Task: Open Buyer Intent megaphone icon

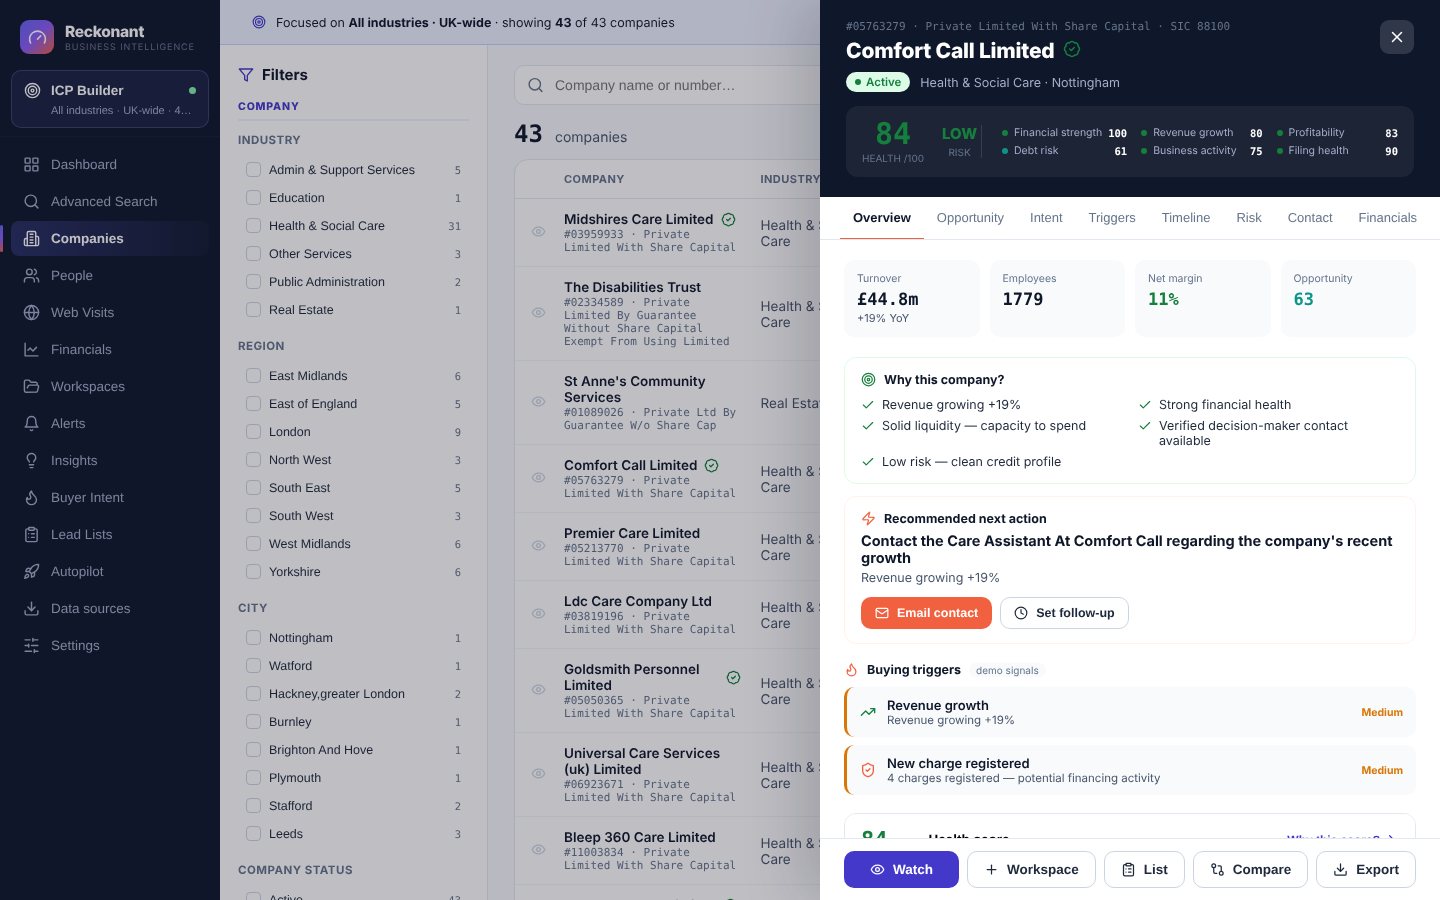Action: 31,497
